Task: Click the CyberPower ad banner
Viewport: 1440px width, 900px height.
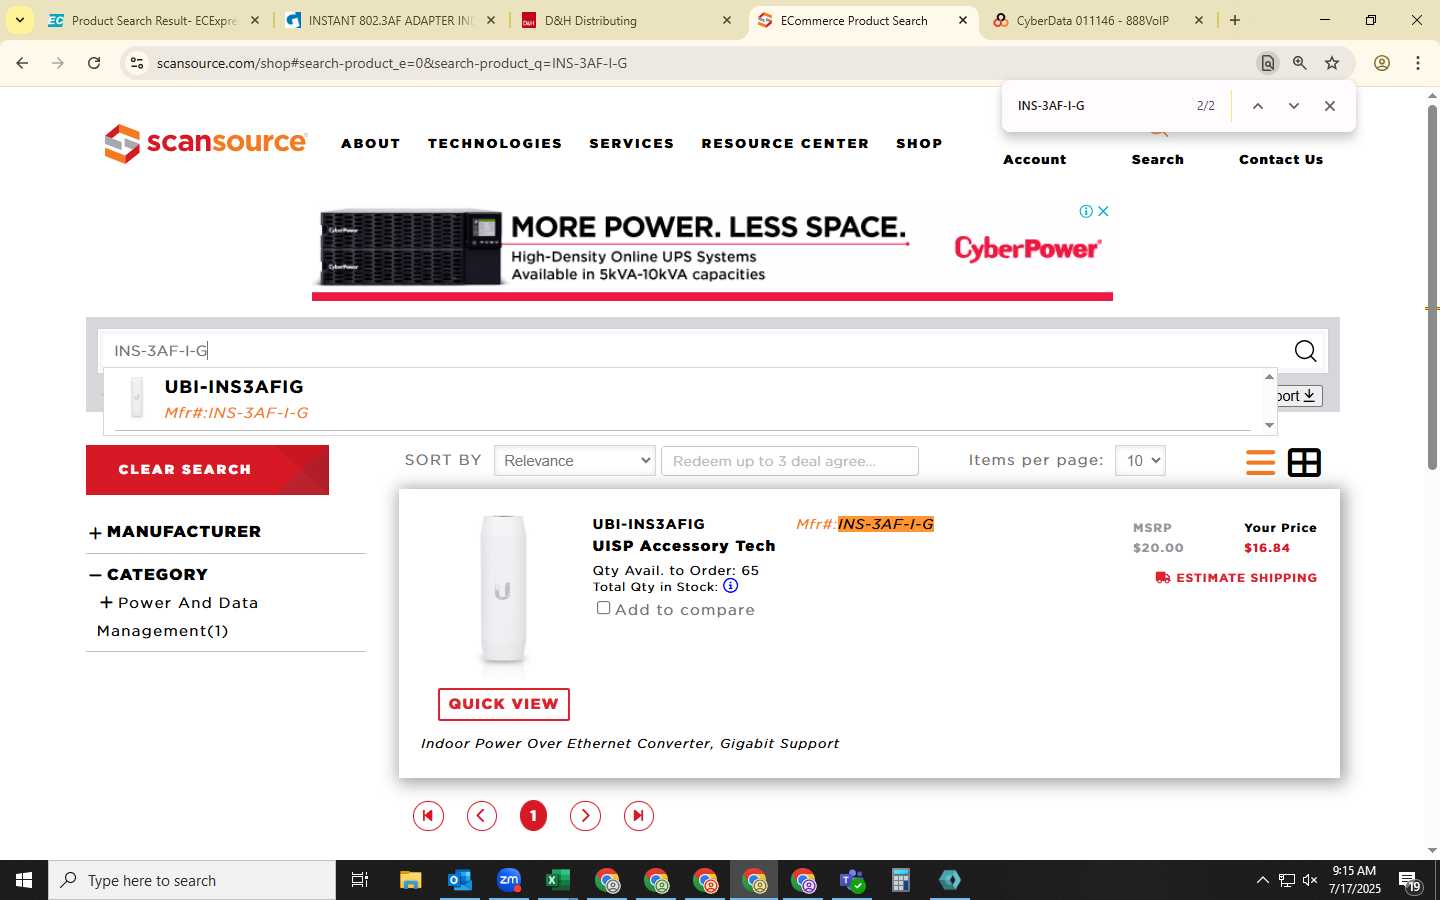Action: pyautogui.click(x=712, y=251)
